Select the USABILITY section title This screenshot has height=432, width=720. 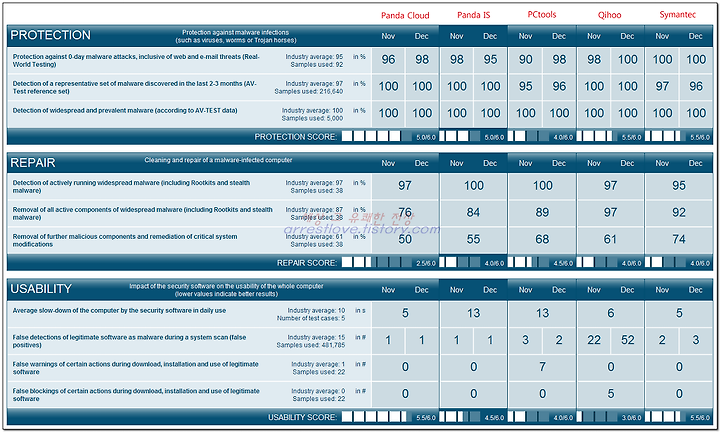click(x=41, y=289)
